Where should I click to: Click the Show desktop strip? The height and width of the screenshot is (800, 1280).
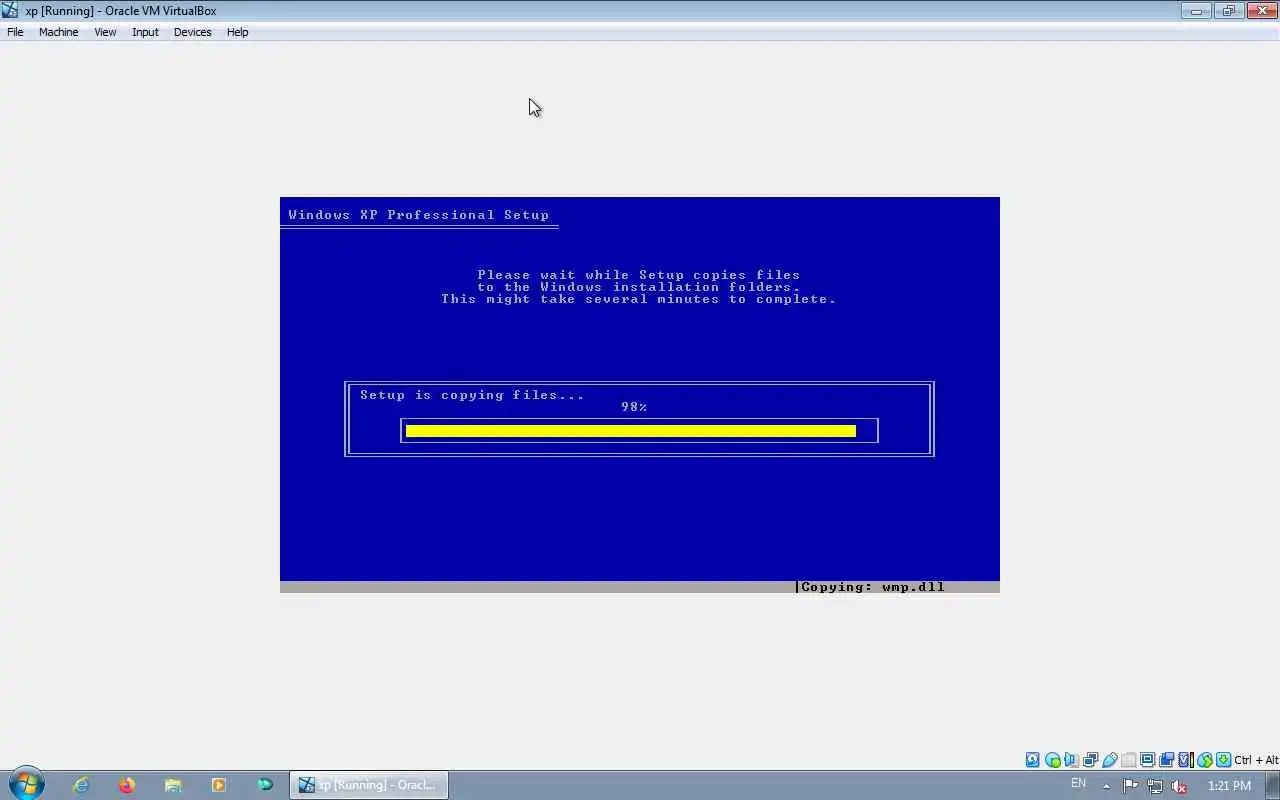[x=1273, y=786]
